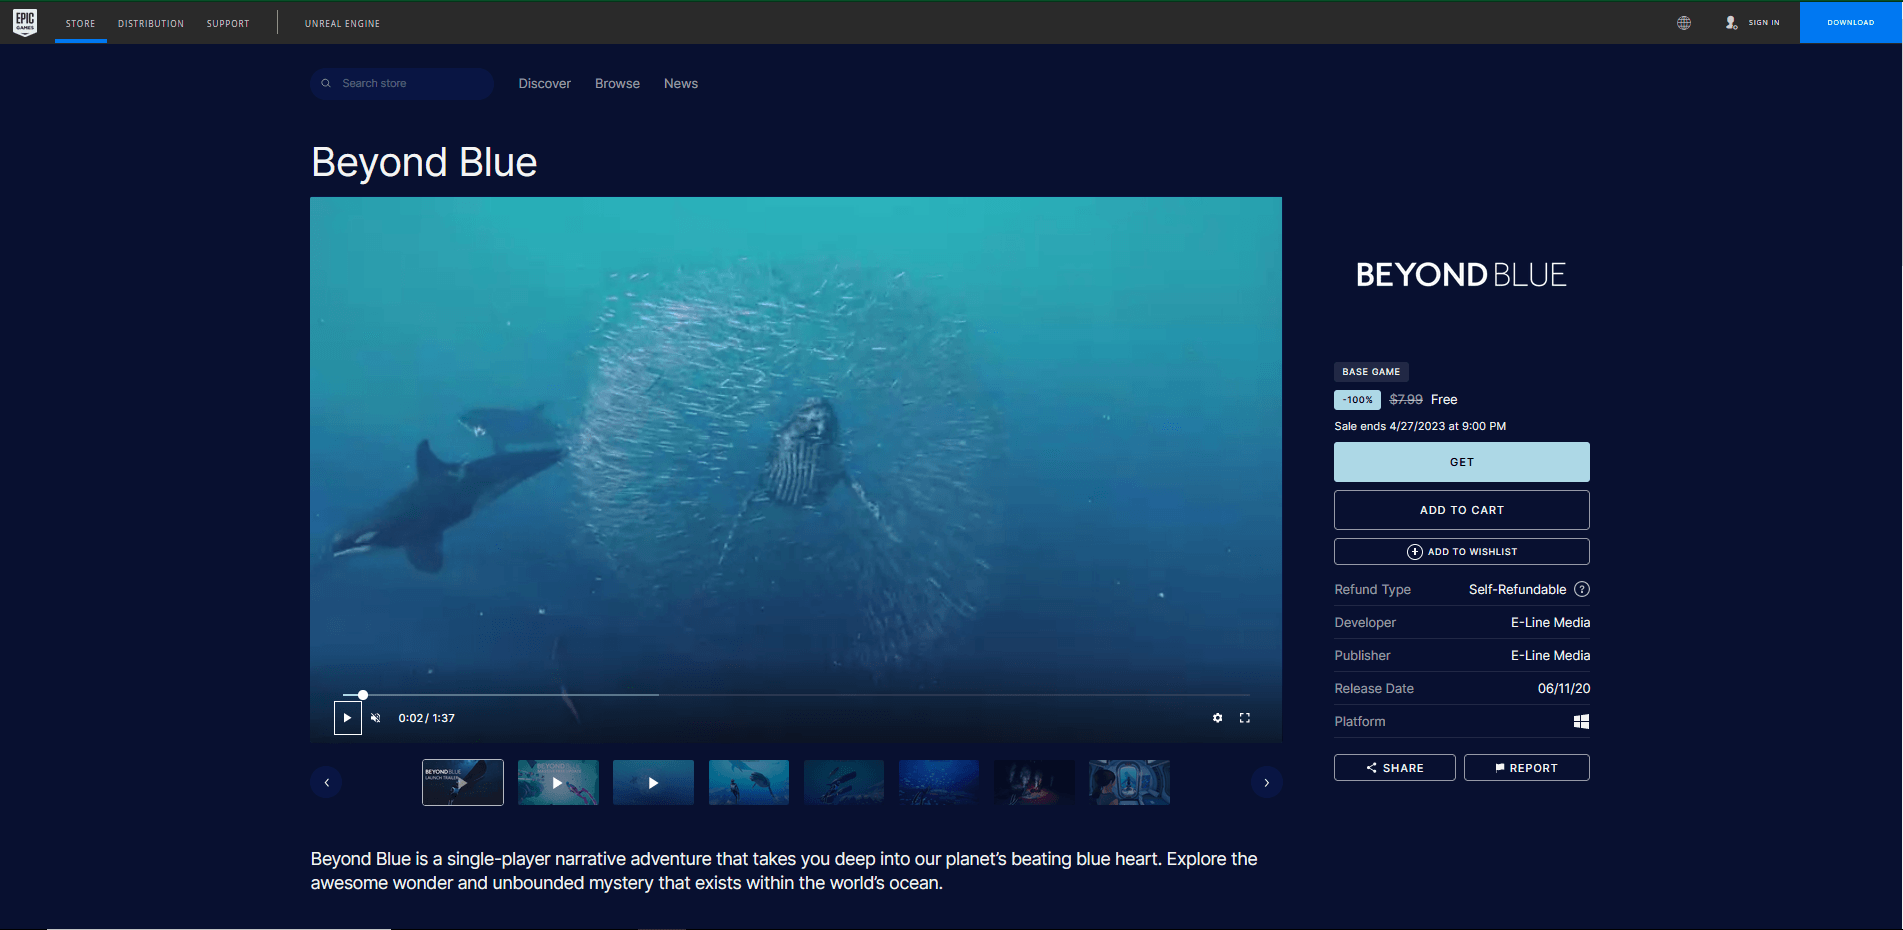Click Sign In link
This screenshot has height=930, width=1903.
coord(1764,23)
